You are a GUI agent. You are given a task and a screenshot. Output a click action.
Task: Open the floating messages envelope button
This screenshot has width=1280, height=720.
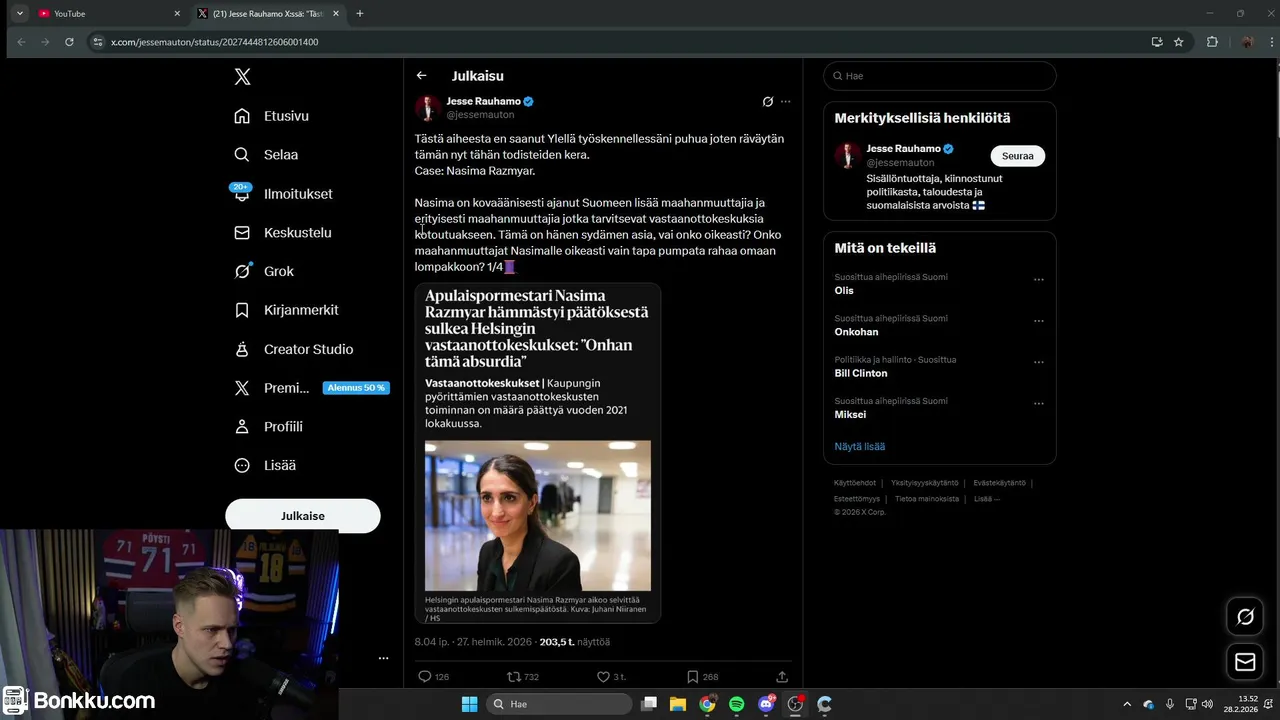tap(1245, 662)
